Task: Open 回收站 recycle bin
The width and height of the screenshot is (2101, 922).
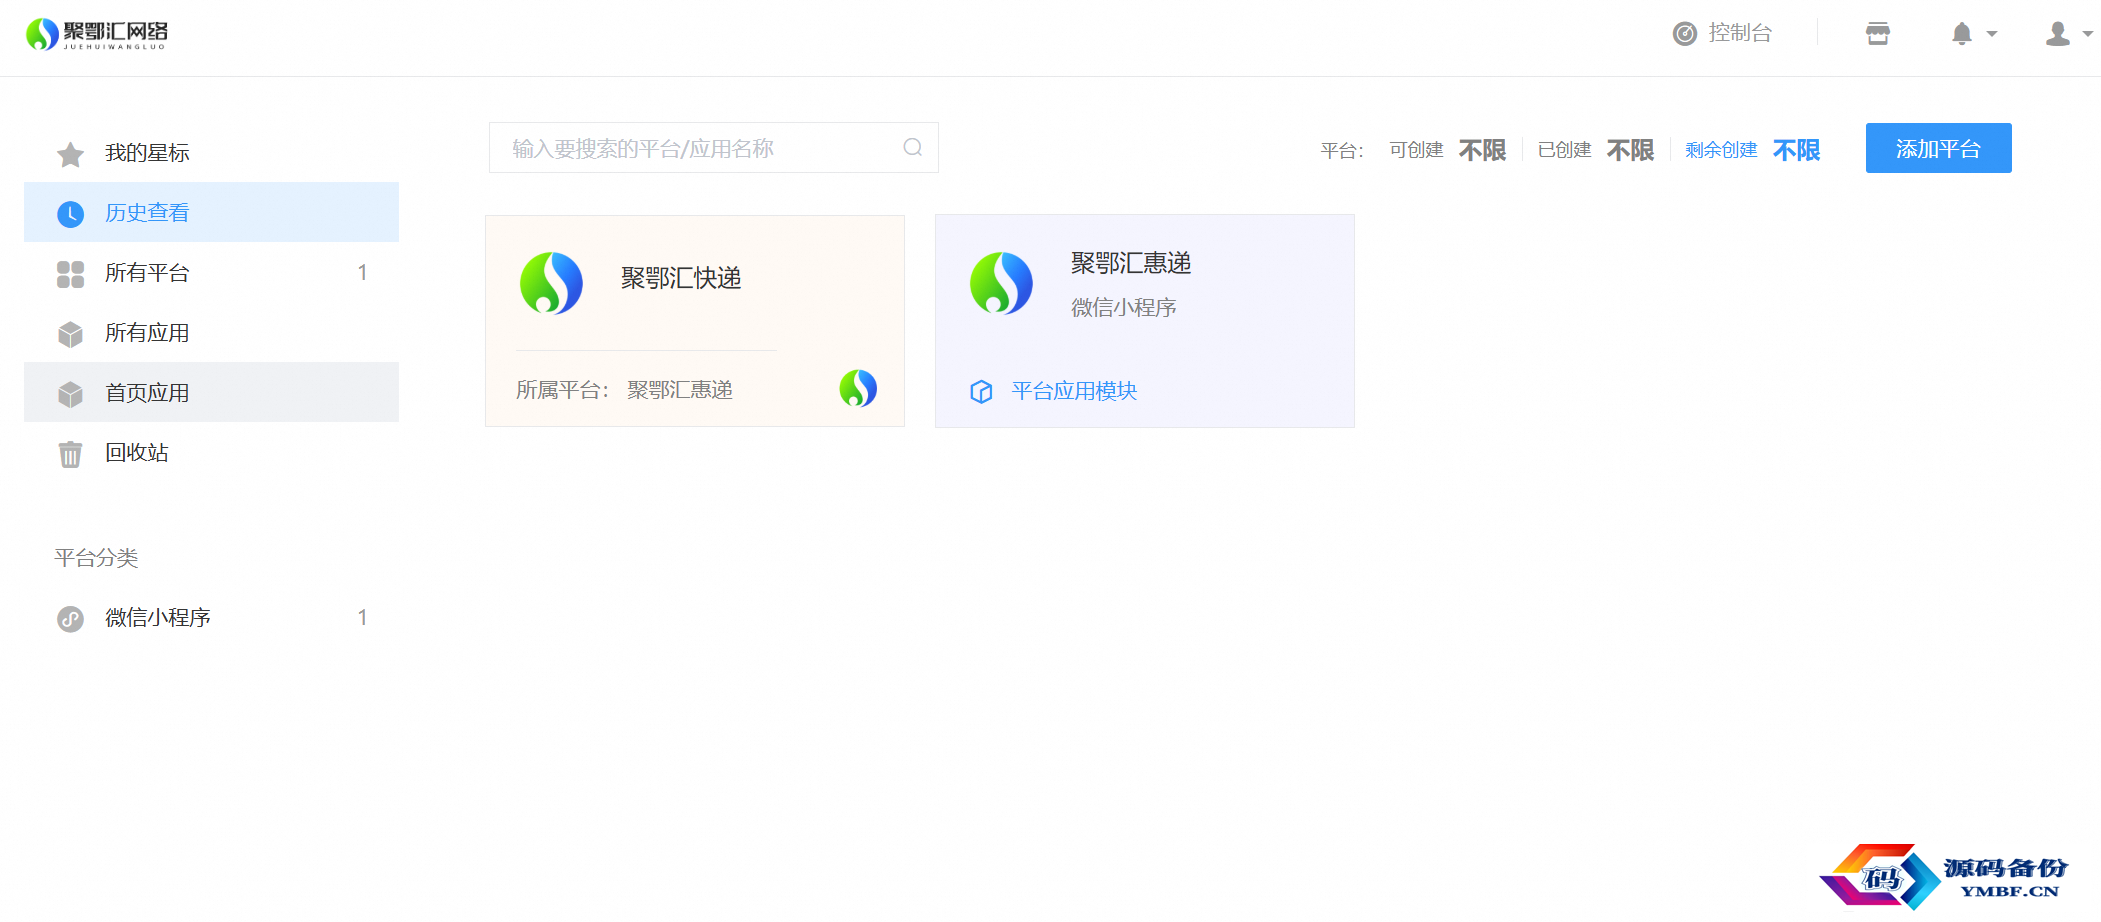Action: coord(211,453)
